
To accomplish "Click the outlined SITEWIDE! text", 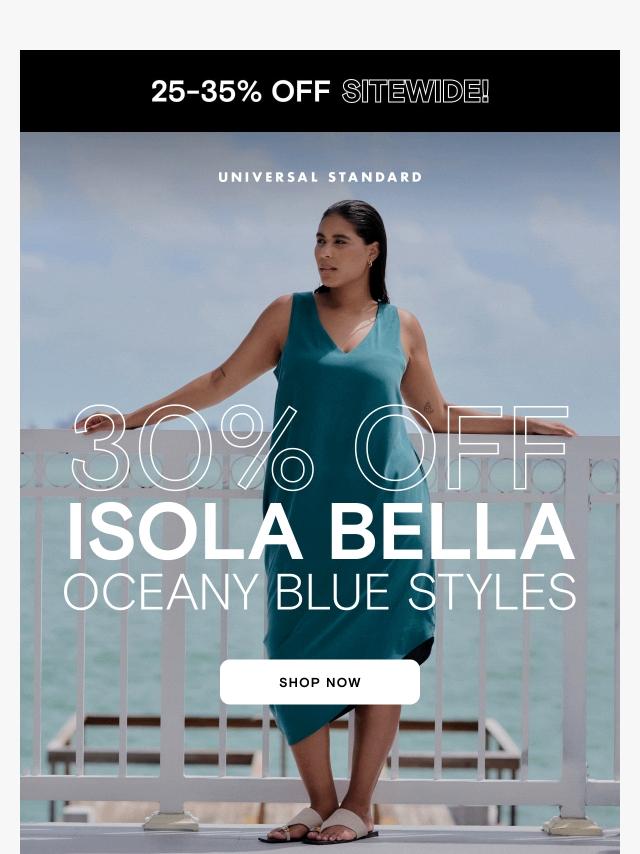I will [x=415, y=92].
